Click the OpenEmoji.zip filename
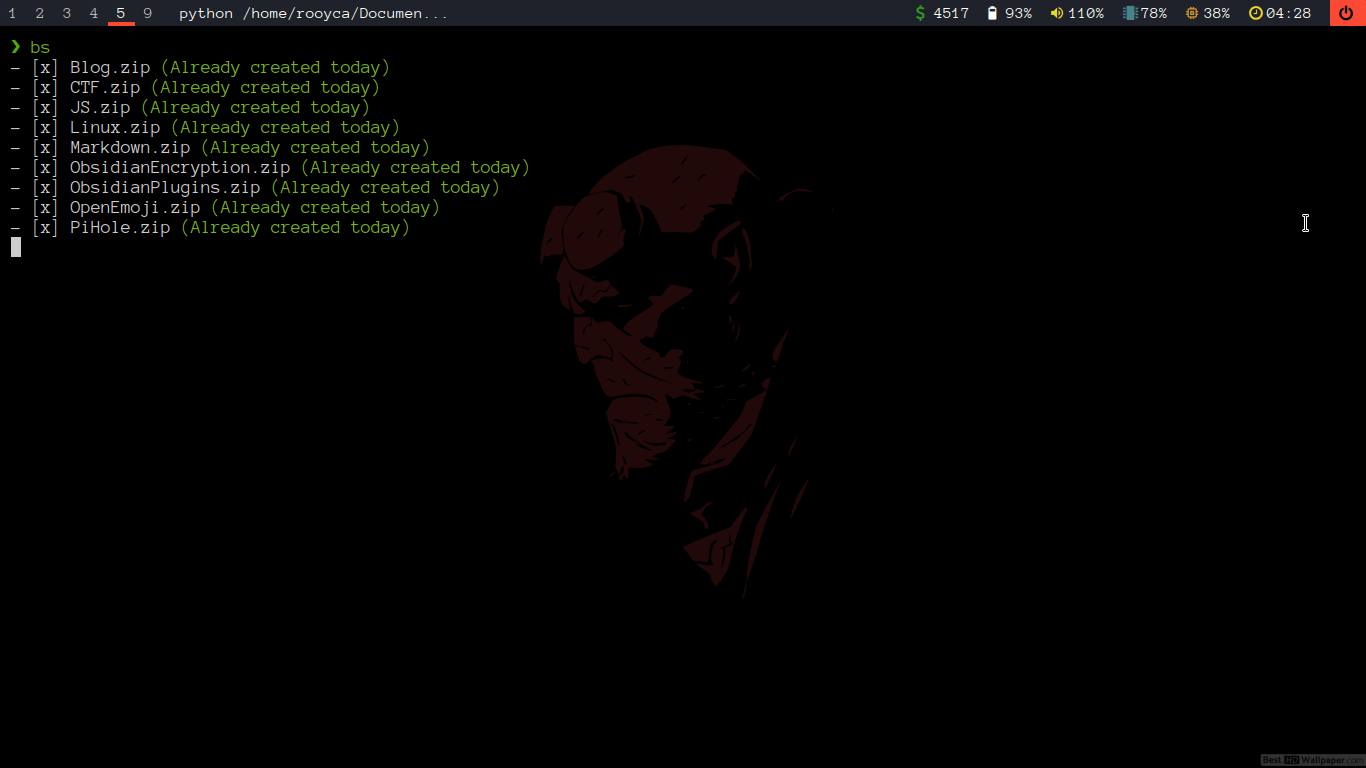Viewport: 1366px width, 768px height. [x=135, y=208]
